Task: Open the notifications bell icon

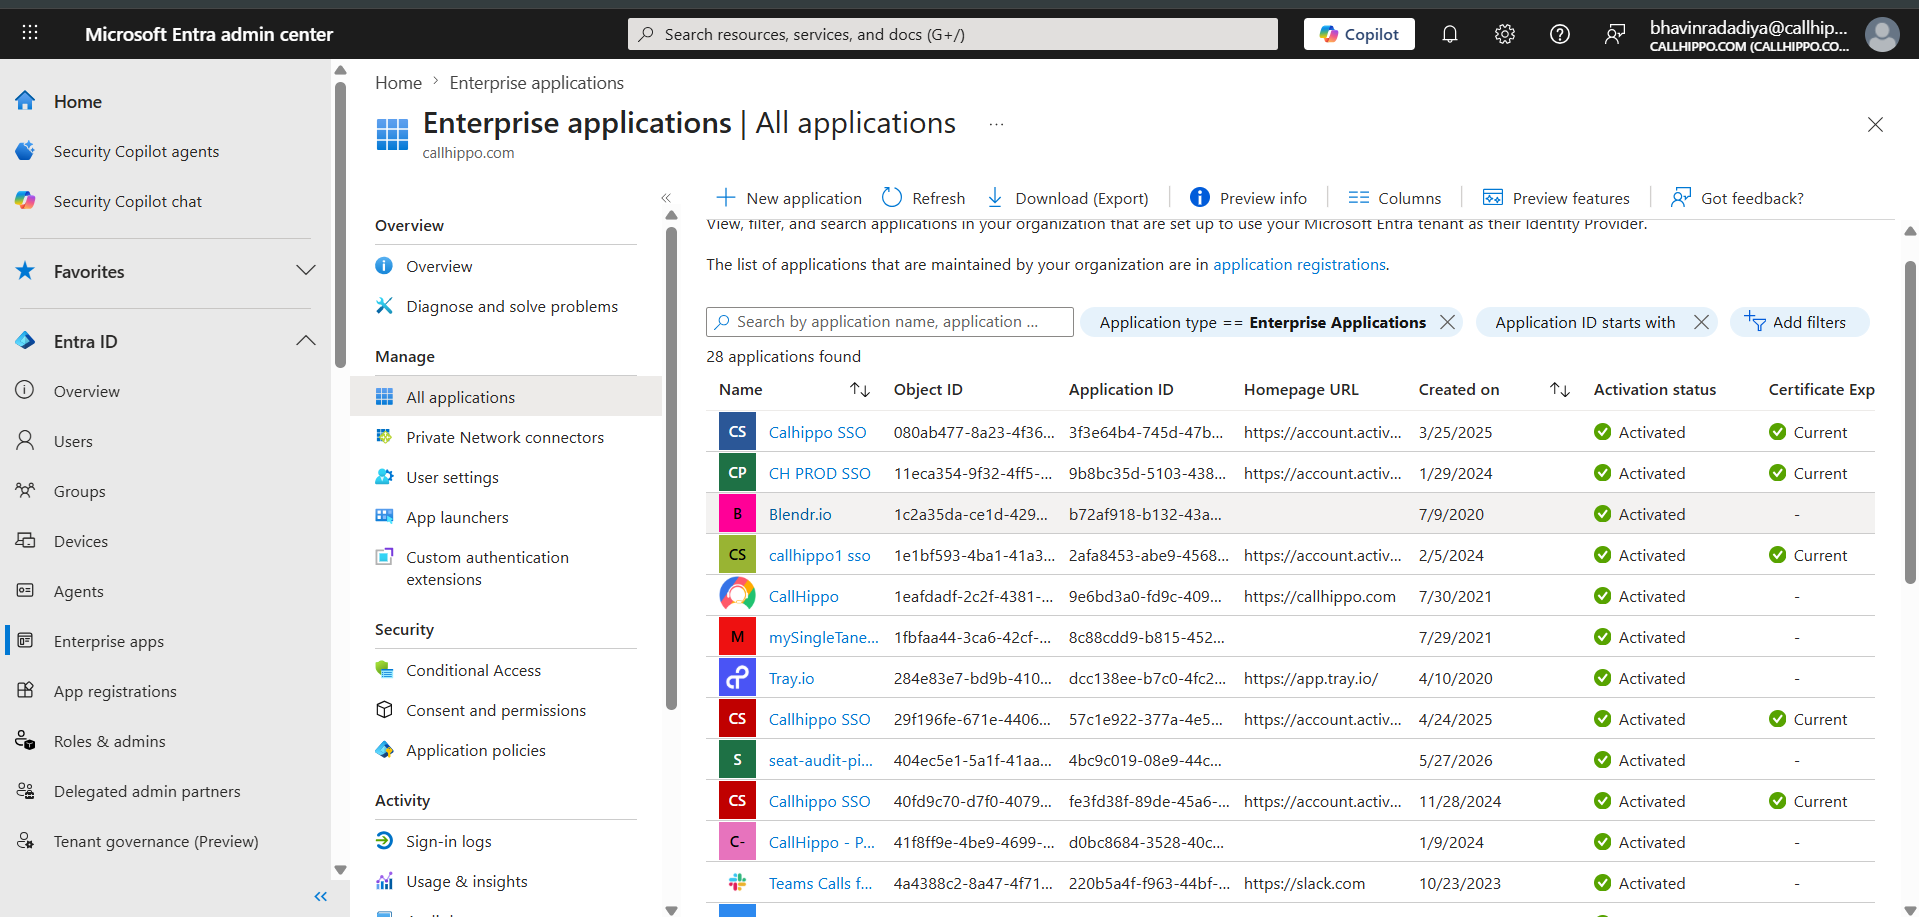Action: pos(1449,34)
